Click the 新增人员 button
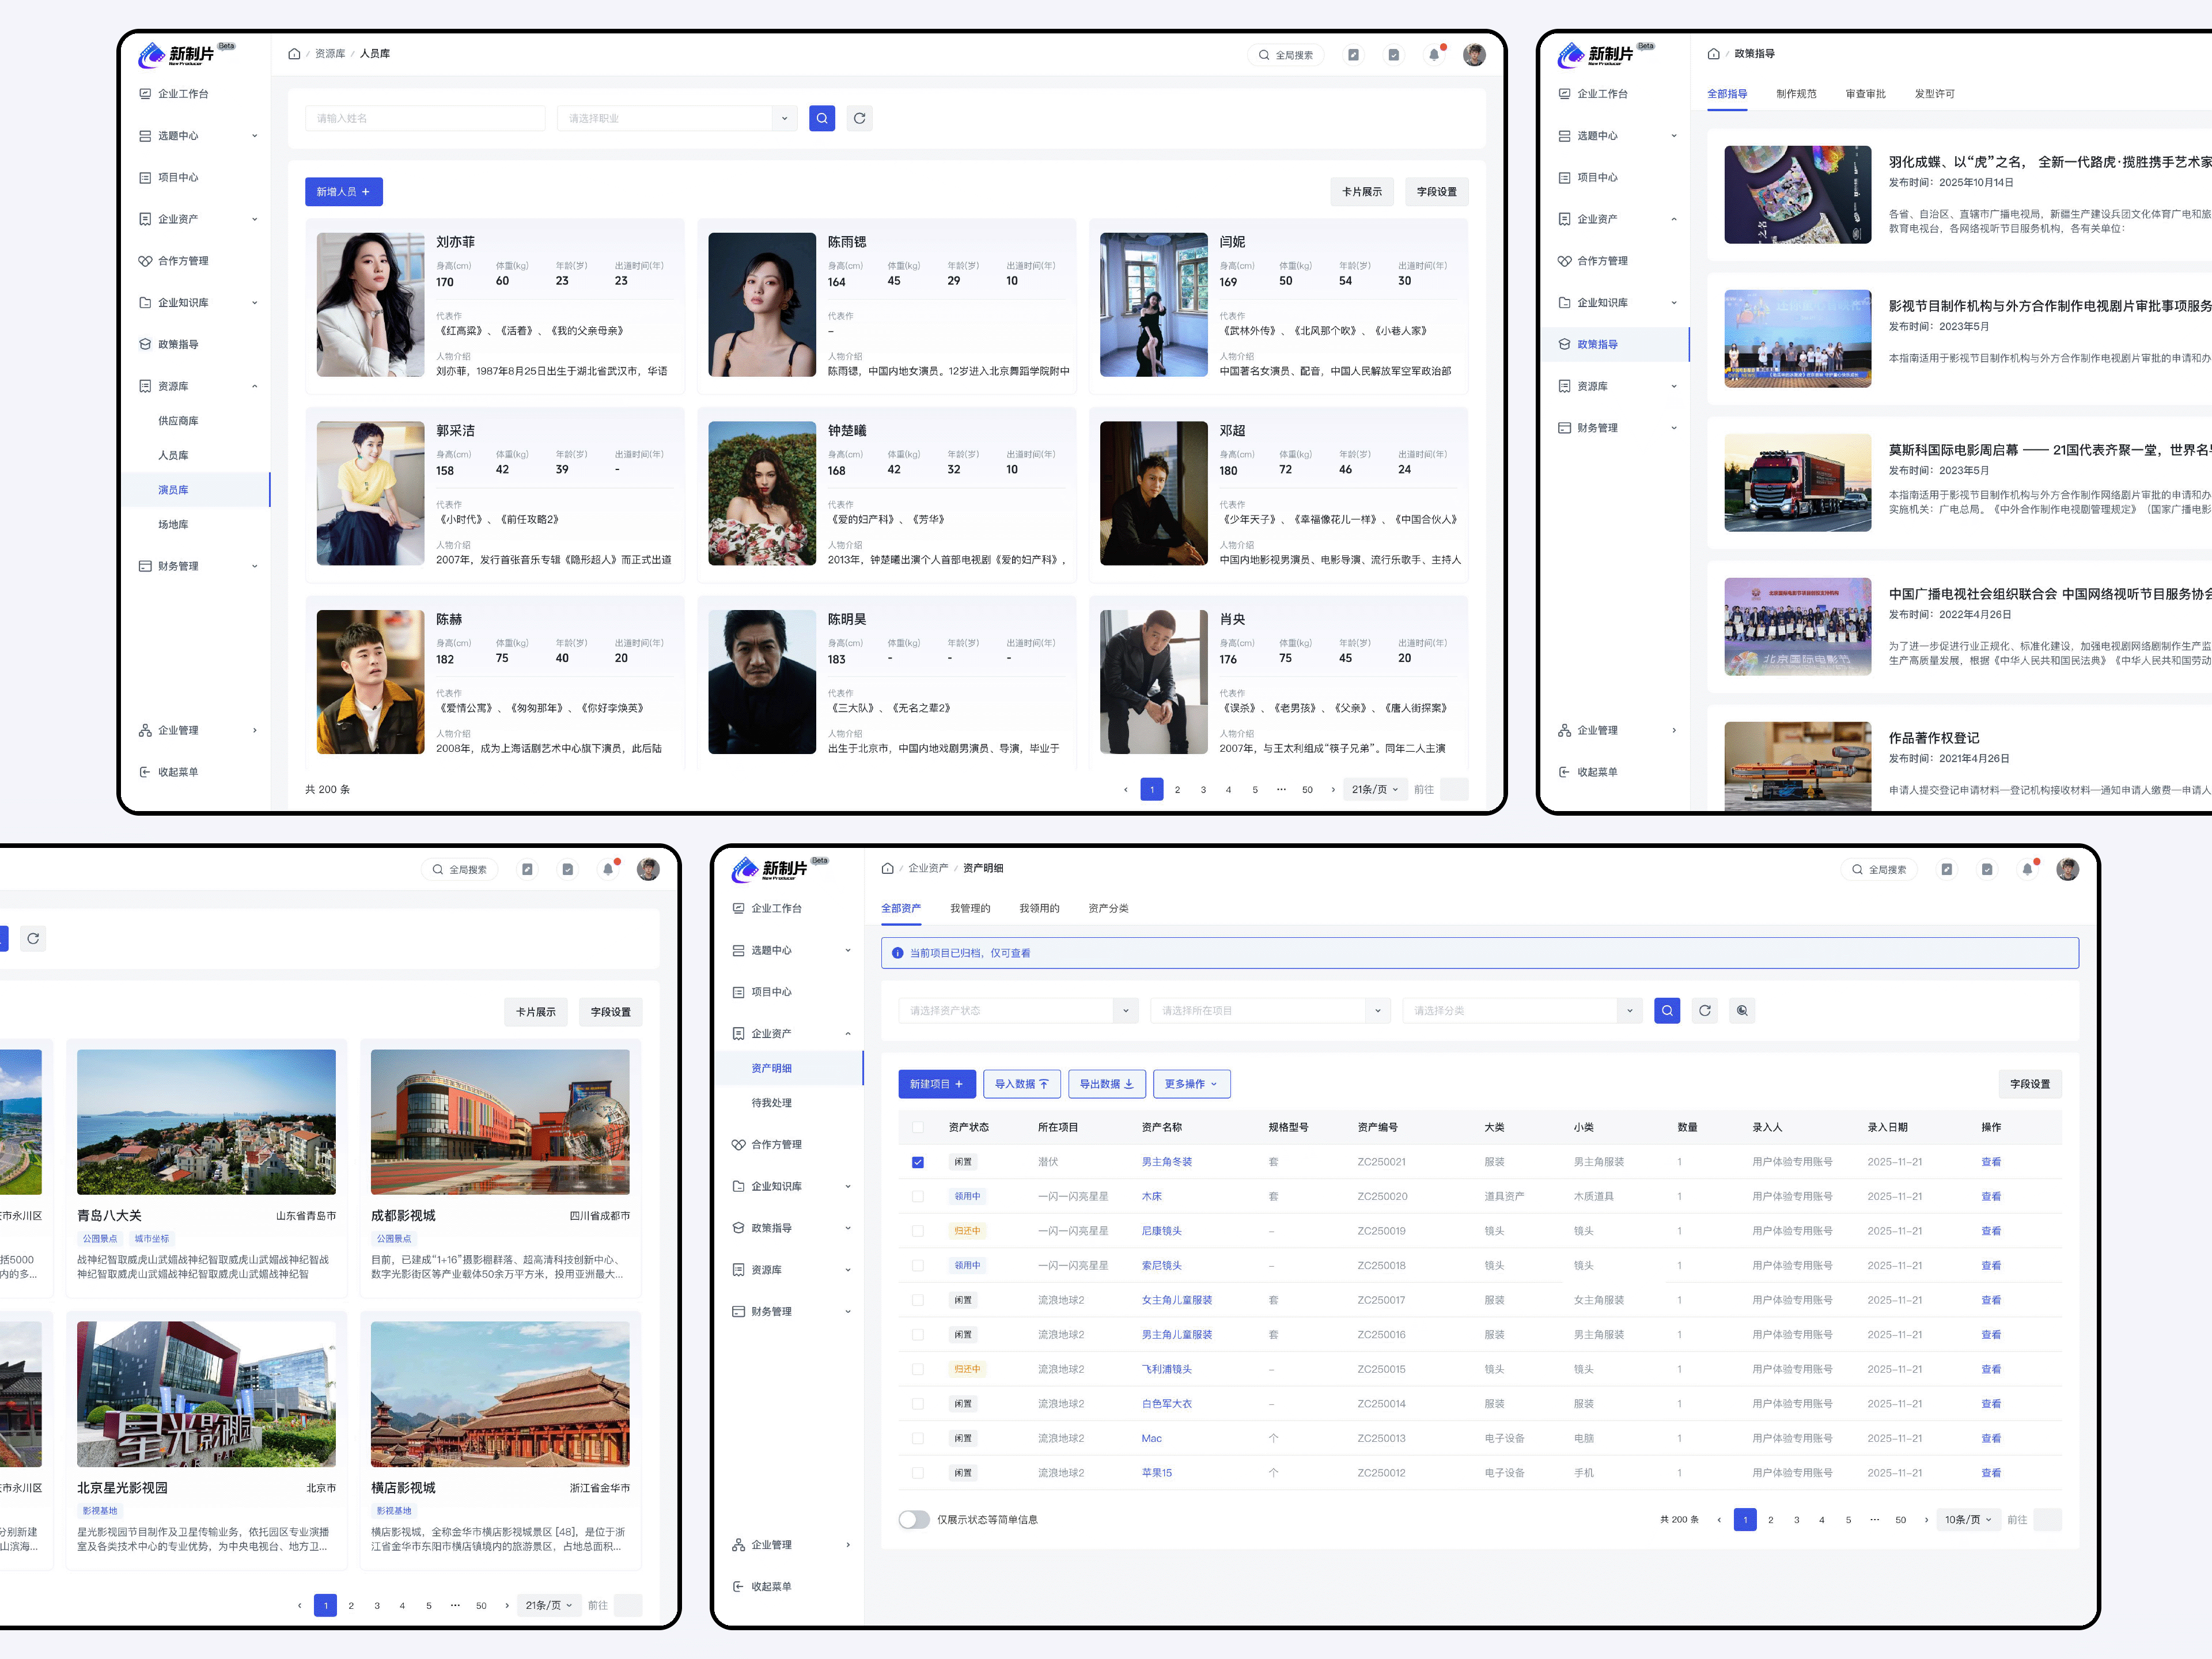The image size is (2212, 1659). (x=343, y=191)
